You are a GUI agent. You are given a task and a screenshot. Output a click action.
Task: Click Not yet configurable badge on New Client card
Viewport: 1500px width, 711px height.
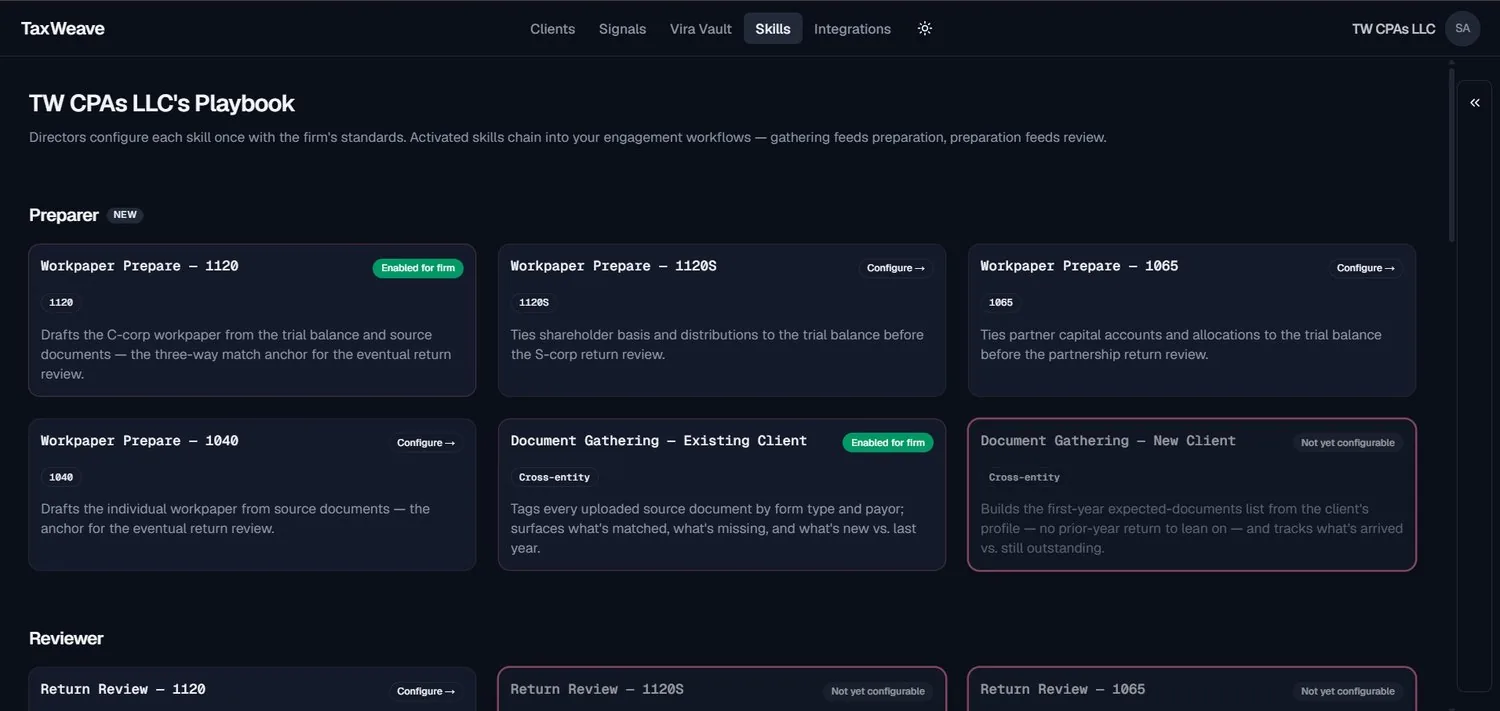[1347, 443]
